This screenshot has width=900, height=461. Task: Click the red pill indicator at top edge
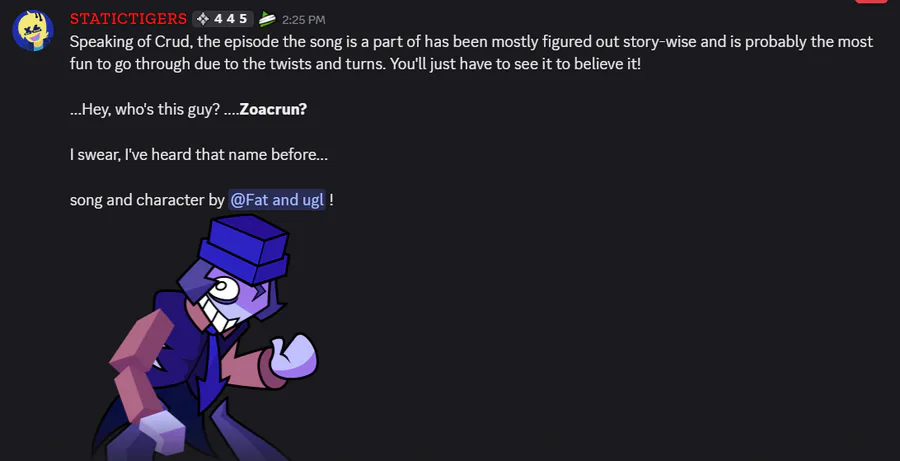point(871,1)
